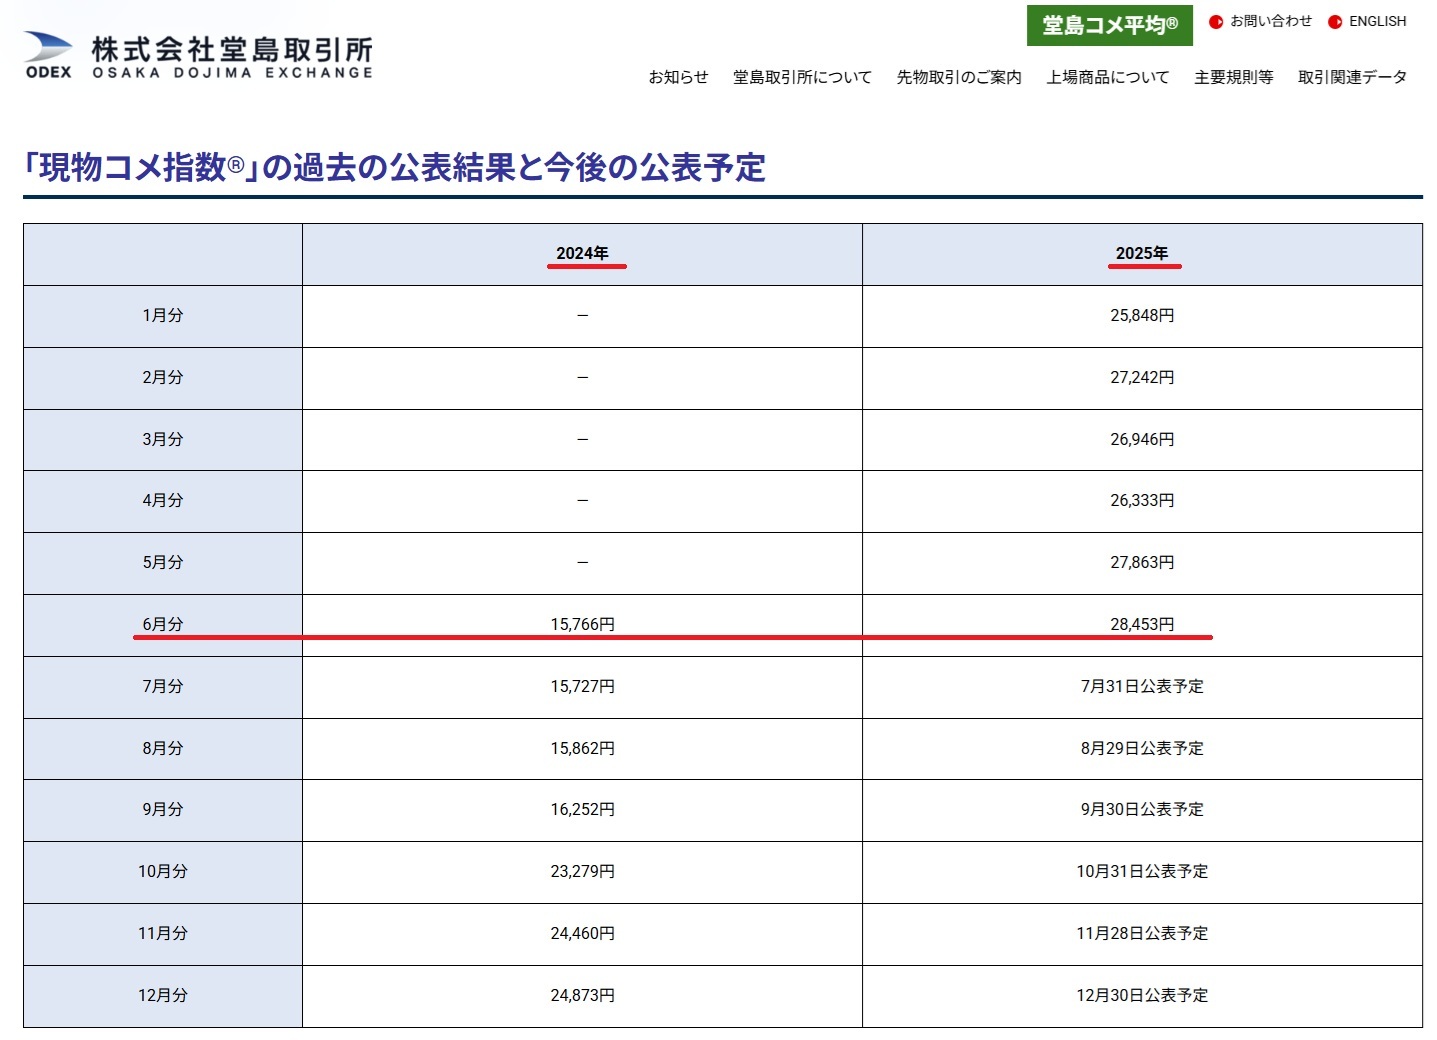The height and width of the screenshot is (1040, 1437).
Task: Click the 15,766円 value cell
Action: (x=582, y=624)
